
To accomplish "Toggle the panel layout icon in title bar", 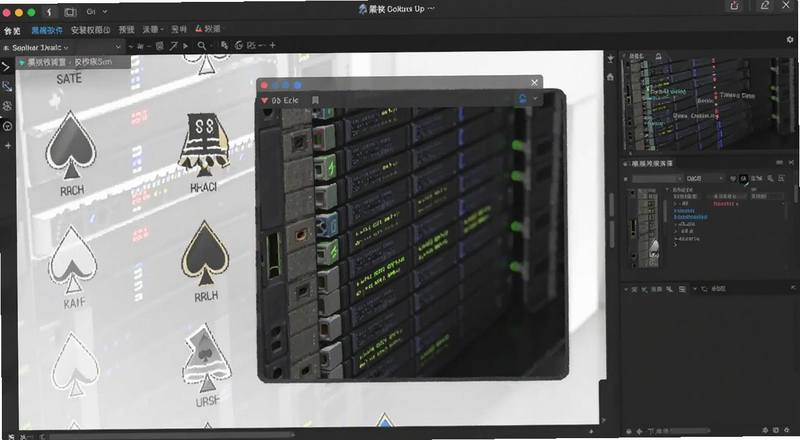I will (70, 12).
